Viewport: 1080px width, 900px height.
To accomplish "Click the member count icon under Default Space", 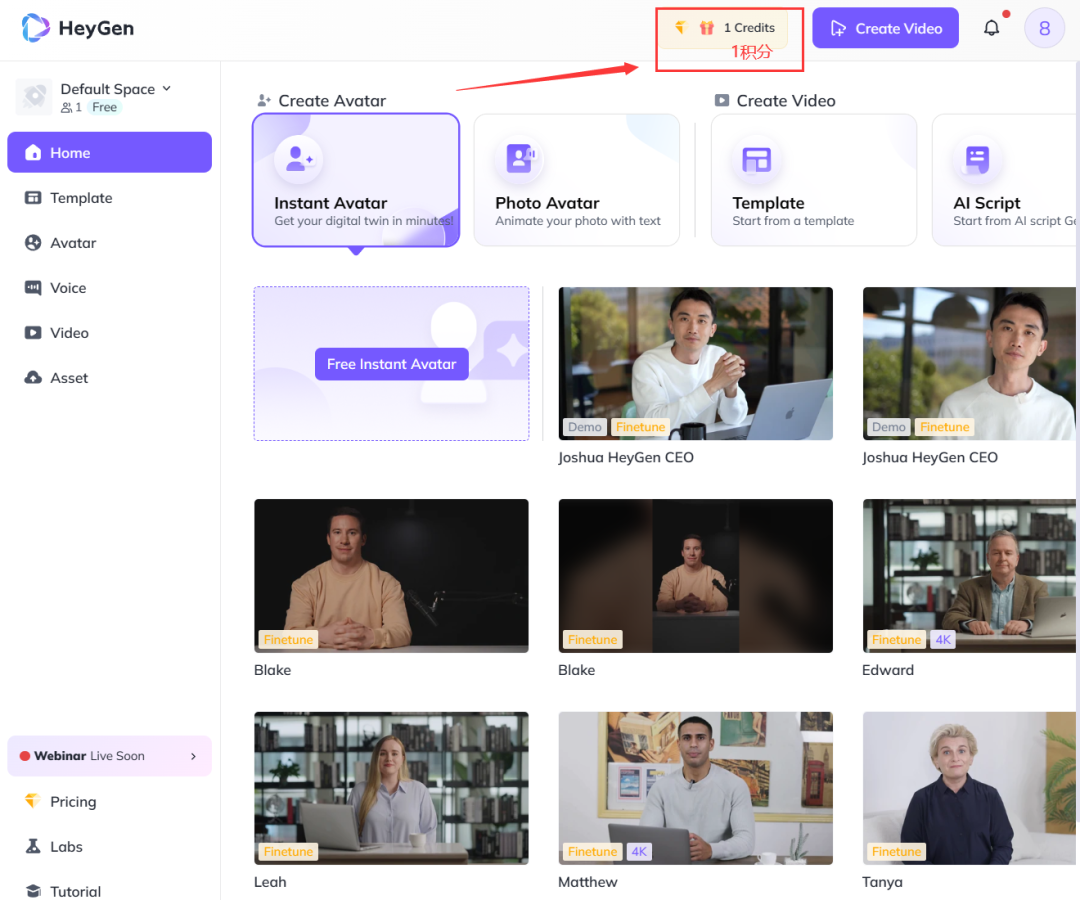I will (66, 107).
